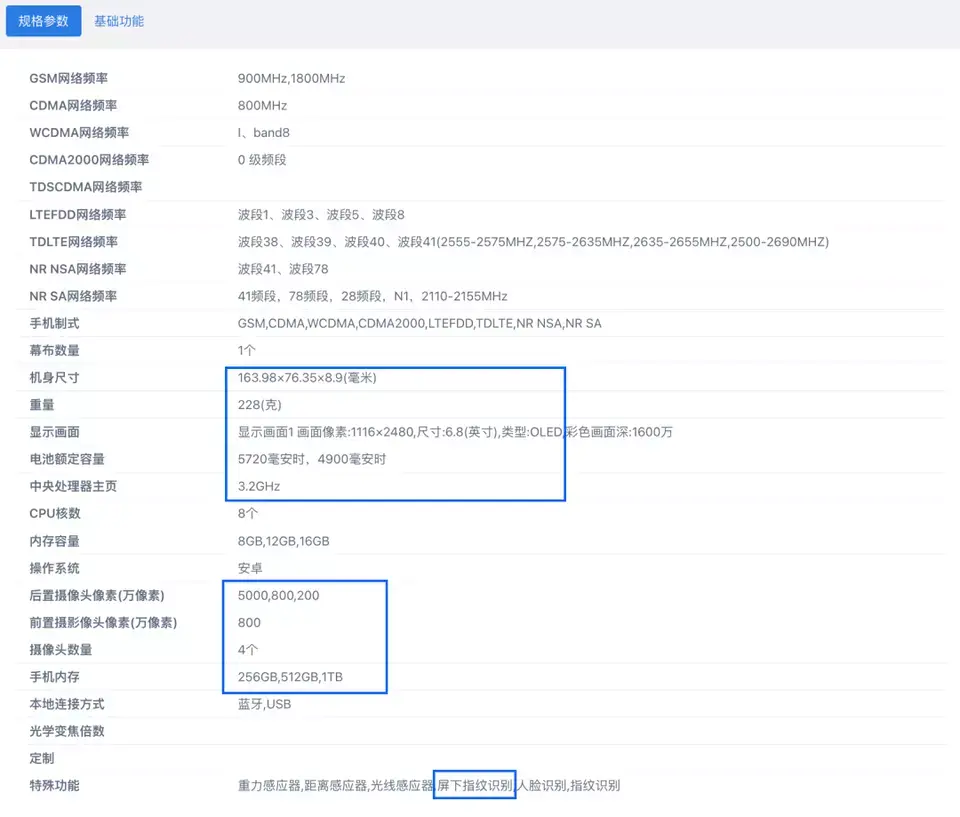960x817 pixels.
Task: Select the 后置摄像头像素(万像素) label
Action: (x=97, y=595)
